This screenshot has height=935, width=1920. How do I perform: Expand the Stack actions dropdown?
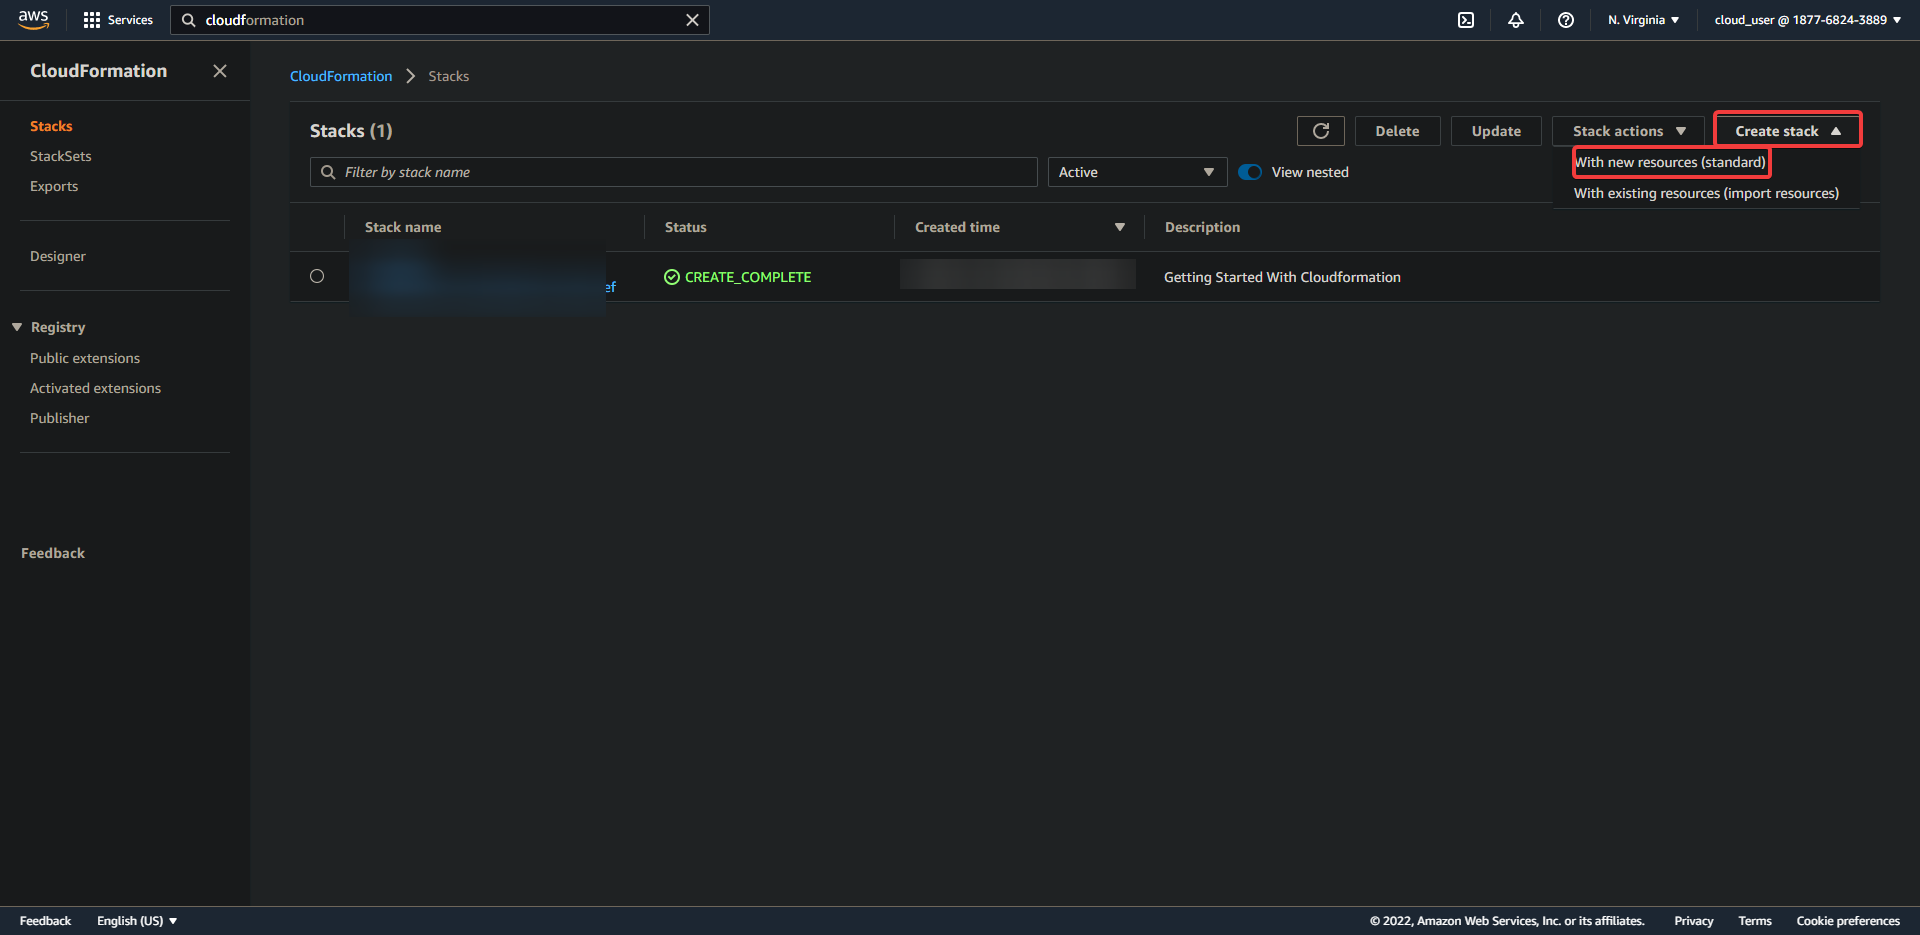coord(1628,131)
